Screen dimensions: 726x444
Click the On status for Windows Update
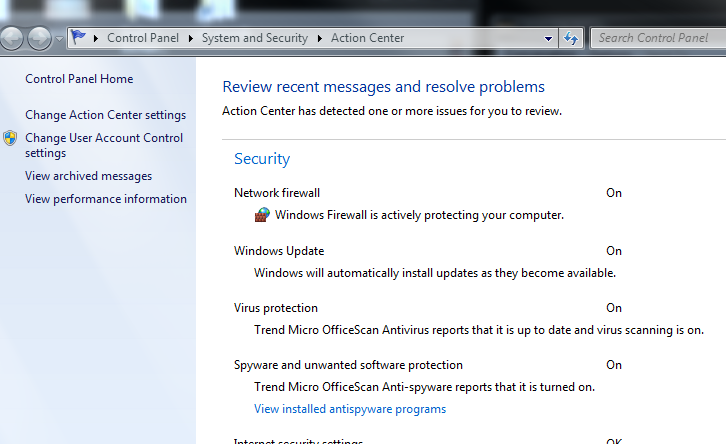tap(614, 251)
